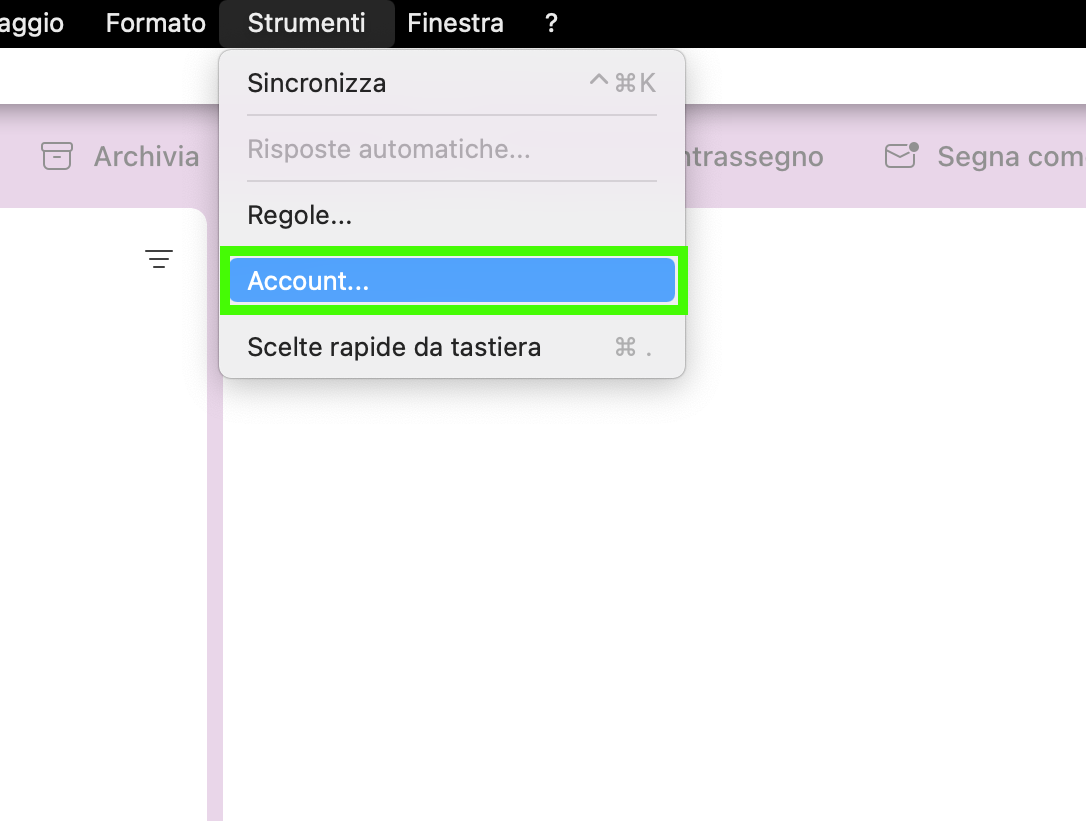The image size is (1086, 821).
Task: Click the Sincronizza keyboard shortcut hint
Action: point(622,82)
